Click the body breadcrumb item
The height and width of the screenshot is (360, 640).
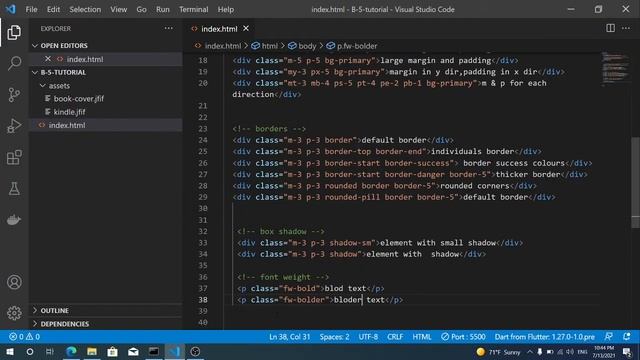coord(302,46)
